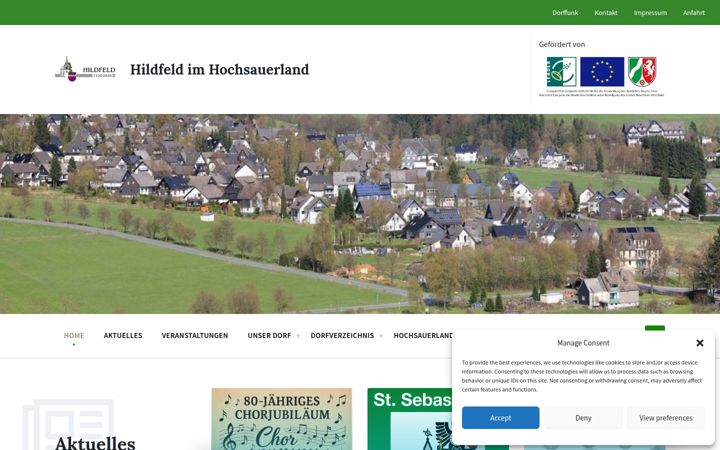Open the DORFVERZEICHNIS menu item
This screenshot has width=720, height=450.
[342, 335]
